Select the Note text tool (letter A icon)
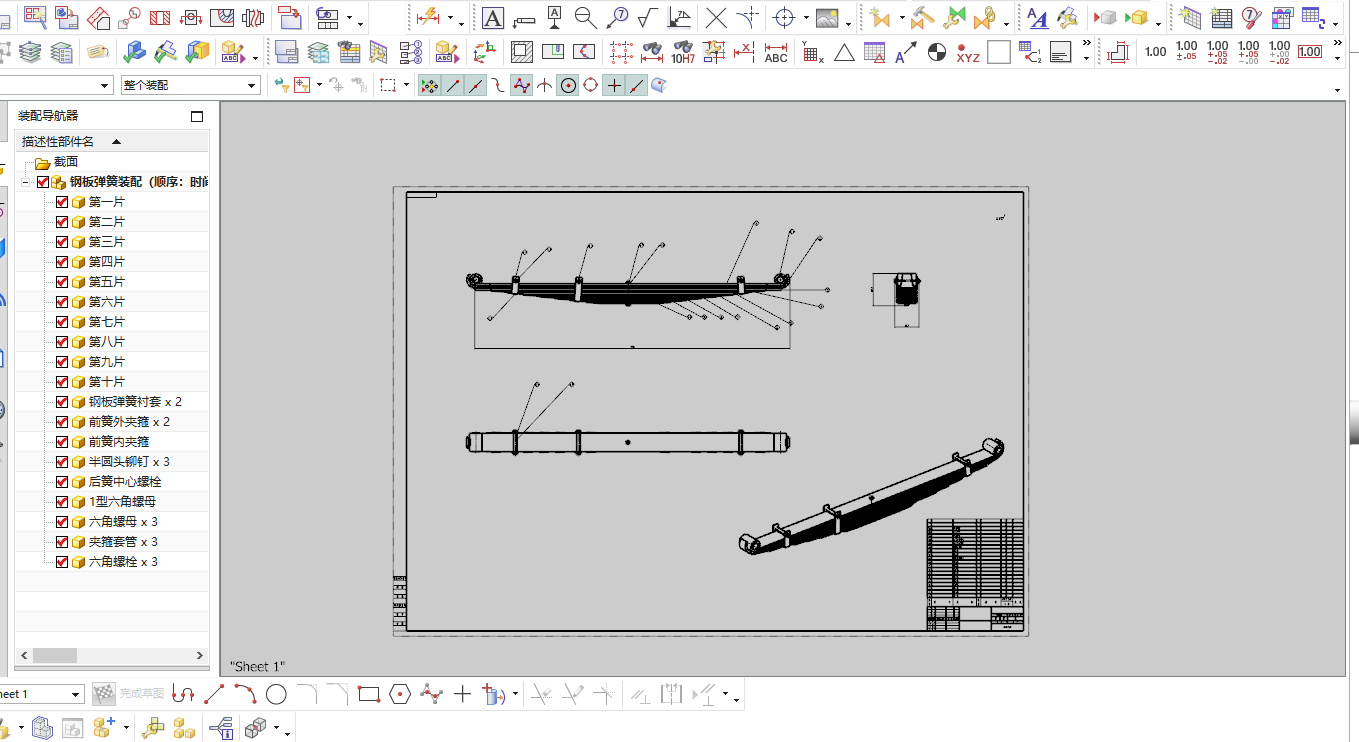The image size is (1359, 742). (493, 18)
